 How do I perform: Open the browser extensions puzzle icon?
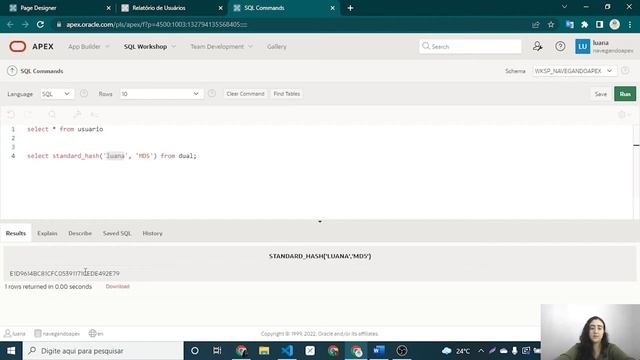click(584, 24)
